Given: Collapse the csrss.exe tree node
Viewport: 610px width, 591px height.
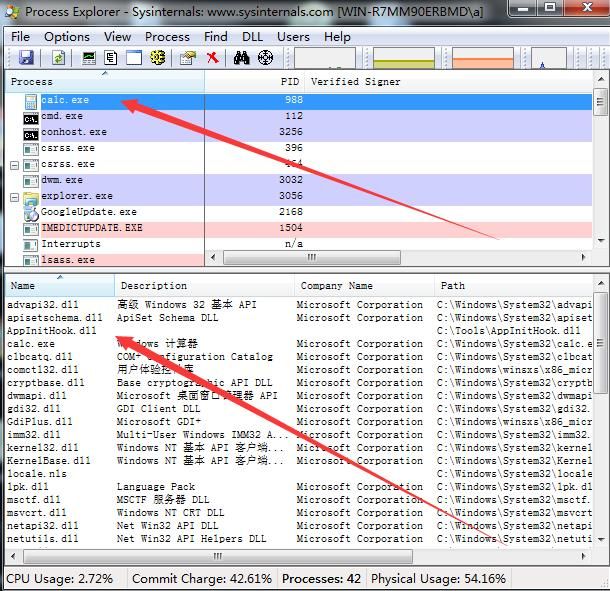Looking at the screenshot, I should [x=14, y=165].
